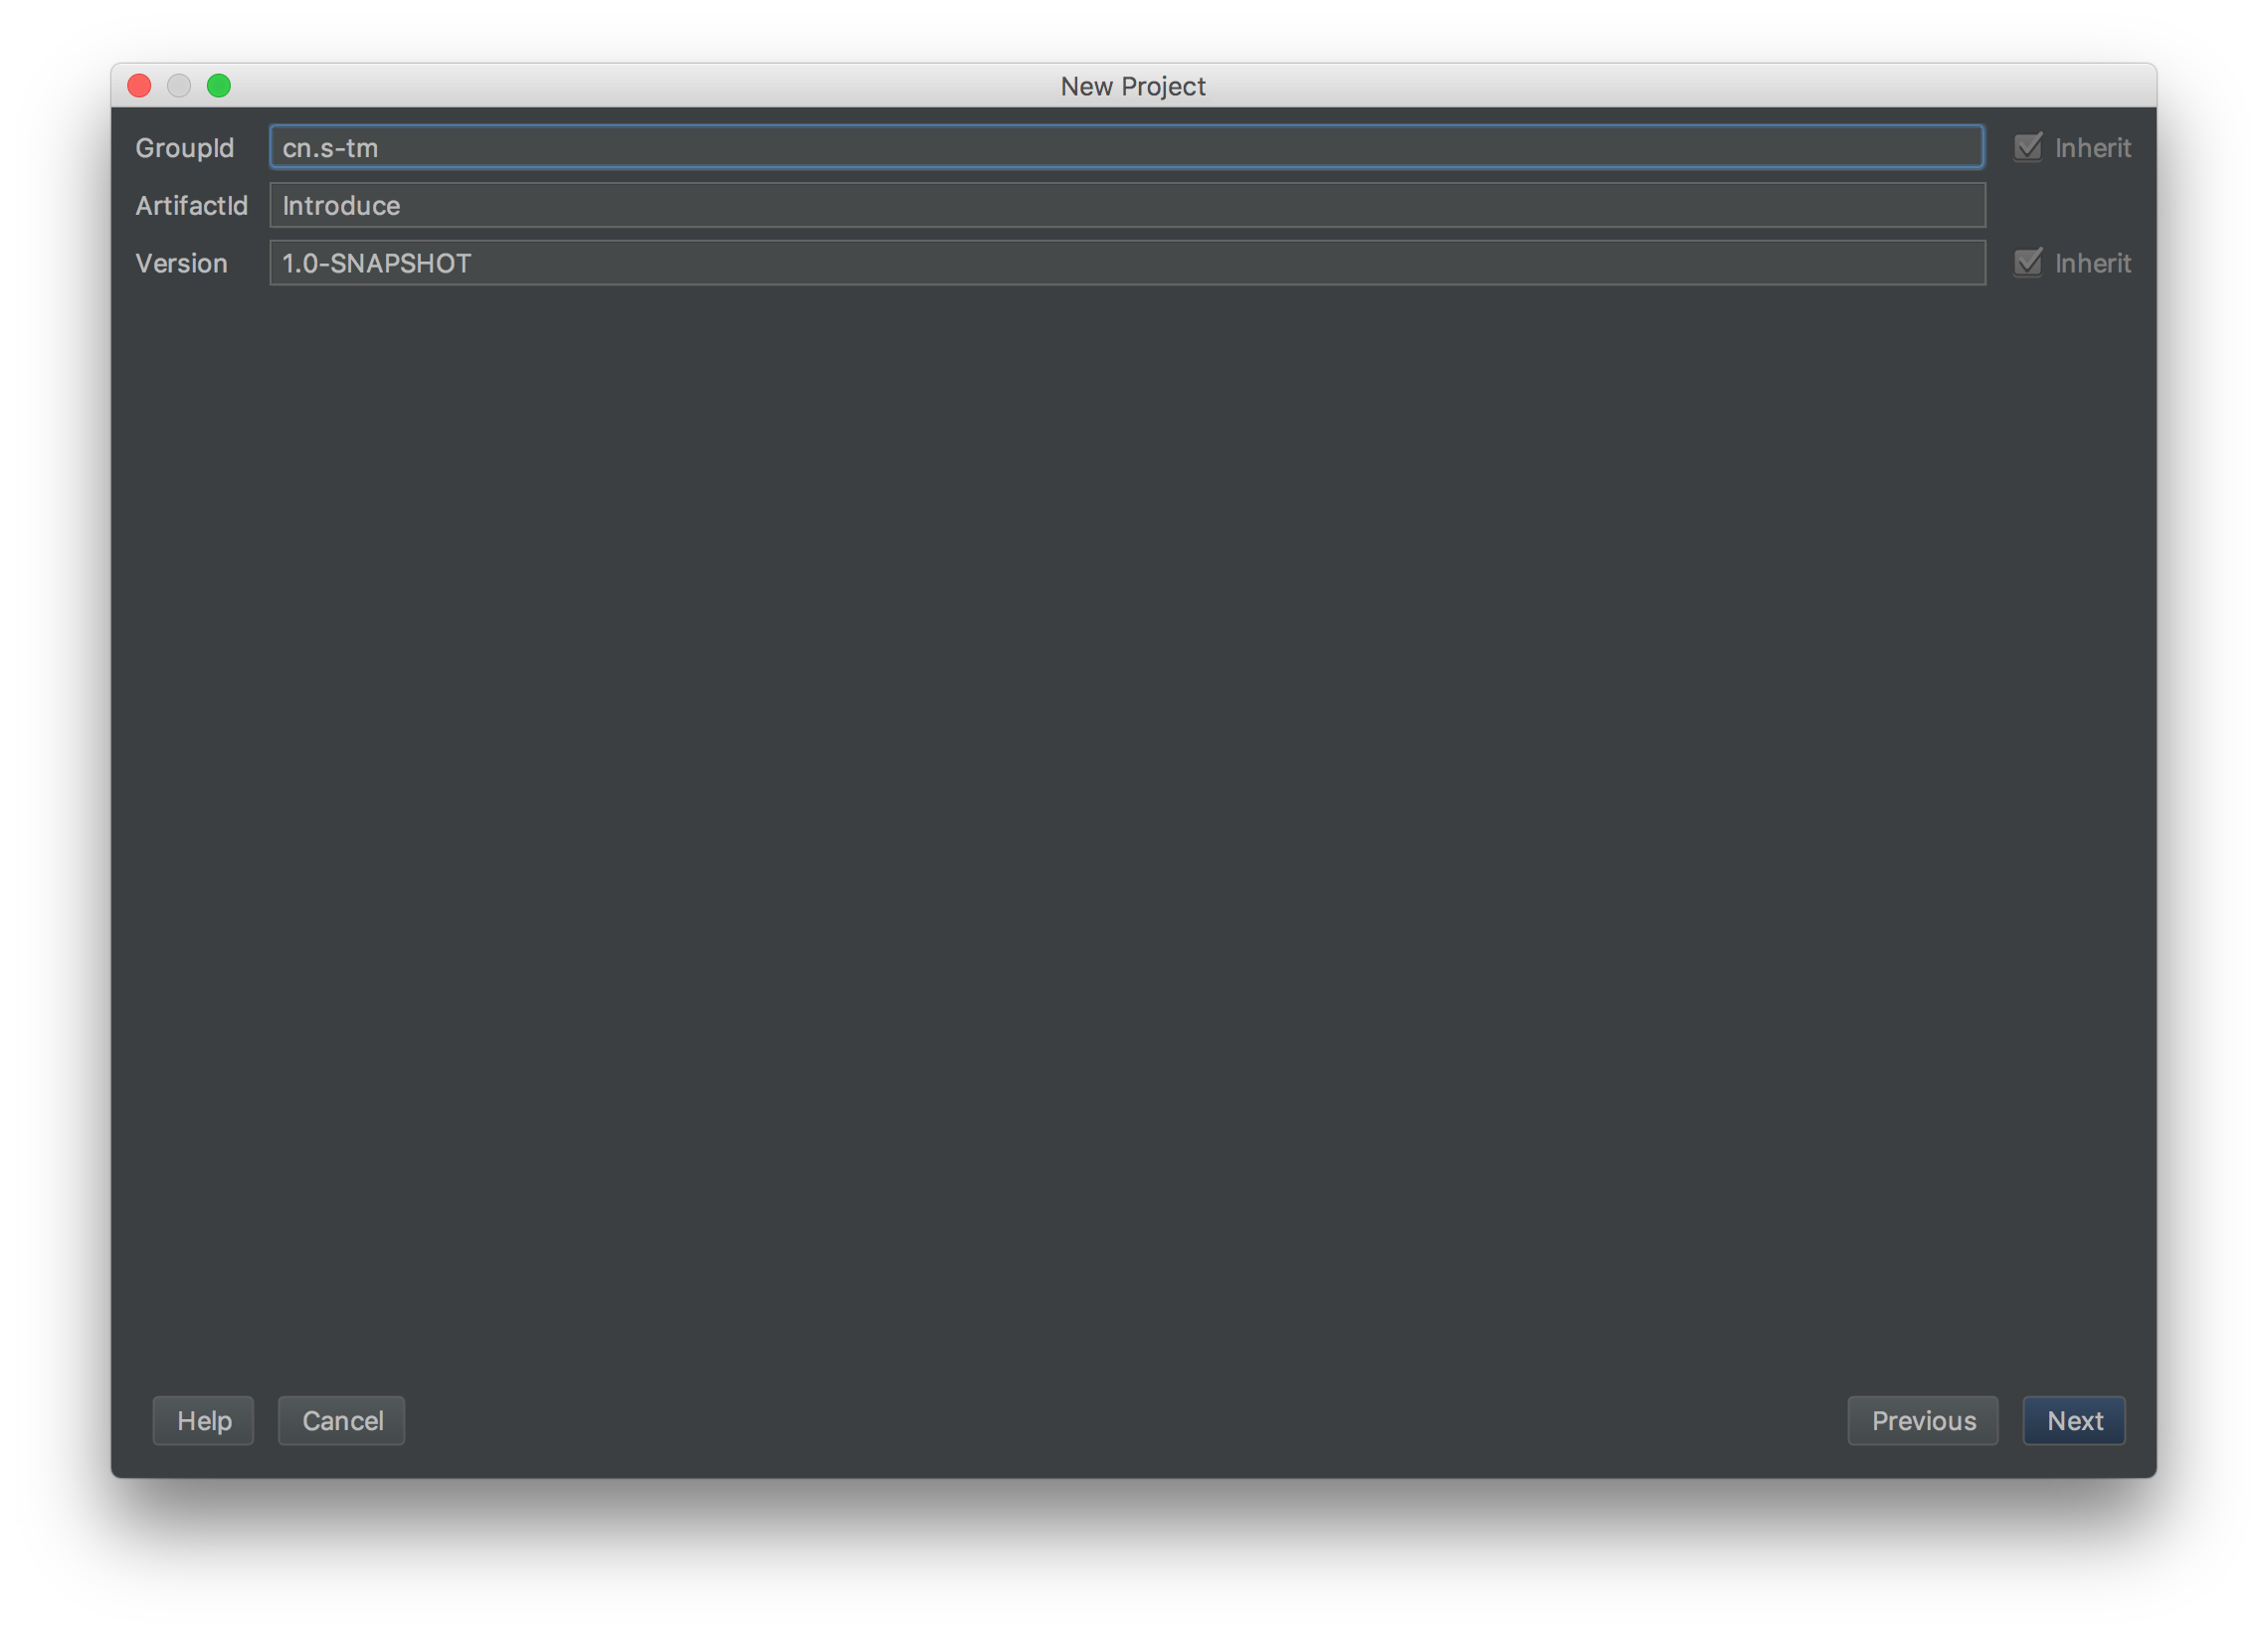Click the Help button for assistance
This screenshot has width=2268, height=1637.
203,1420
